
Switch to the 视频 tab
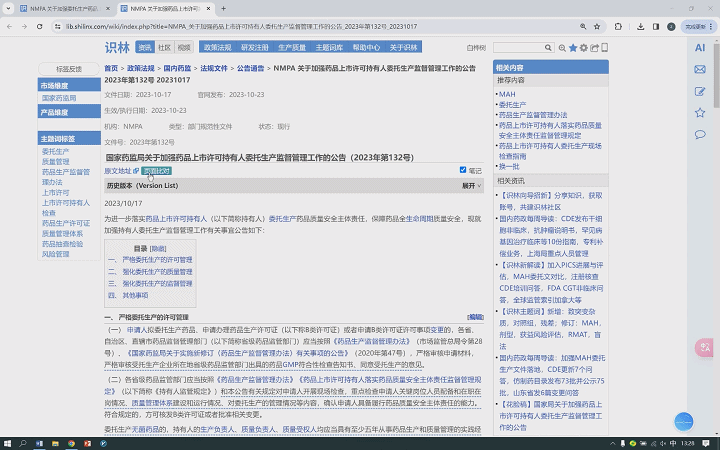click(183, 47)
